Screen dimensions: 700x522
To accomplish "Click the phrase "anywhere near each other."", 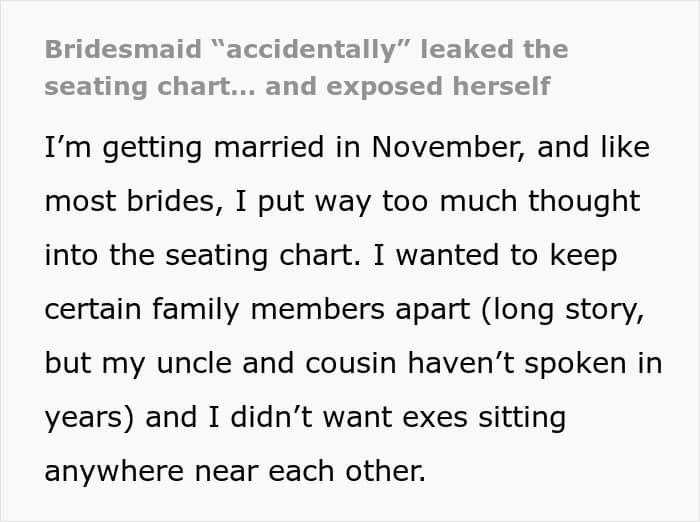I will 235,470.
